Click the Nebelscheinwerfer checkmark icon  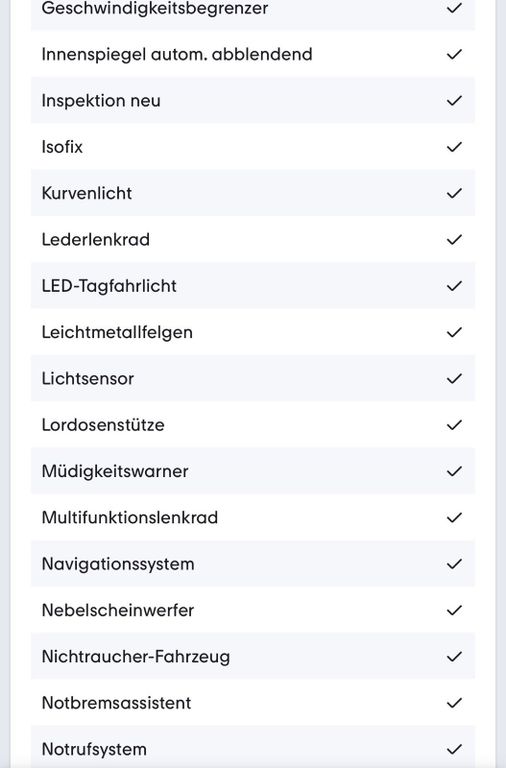[454, 610]
